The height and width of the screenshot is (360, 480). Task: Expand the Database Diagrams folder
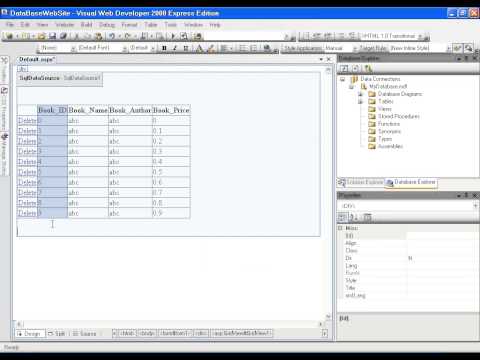(360, 94)
